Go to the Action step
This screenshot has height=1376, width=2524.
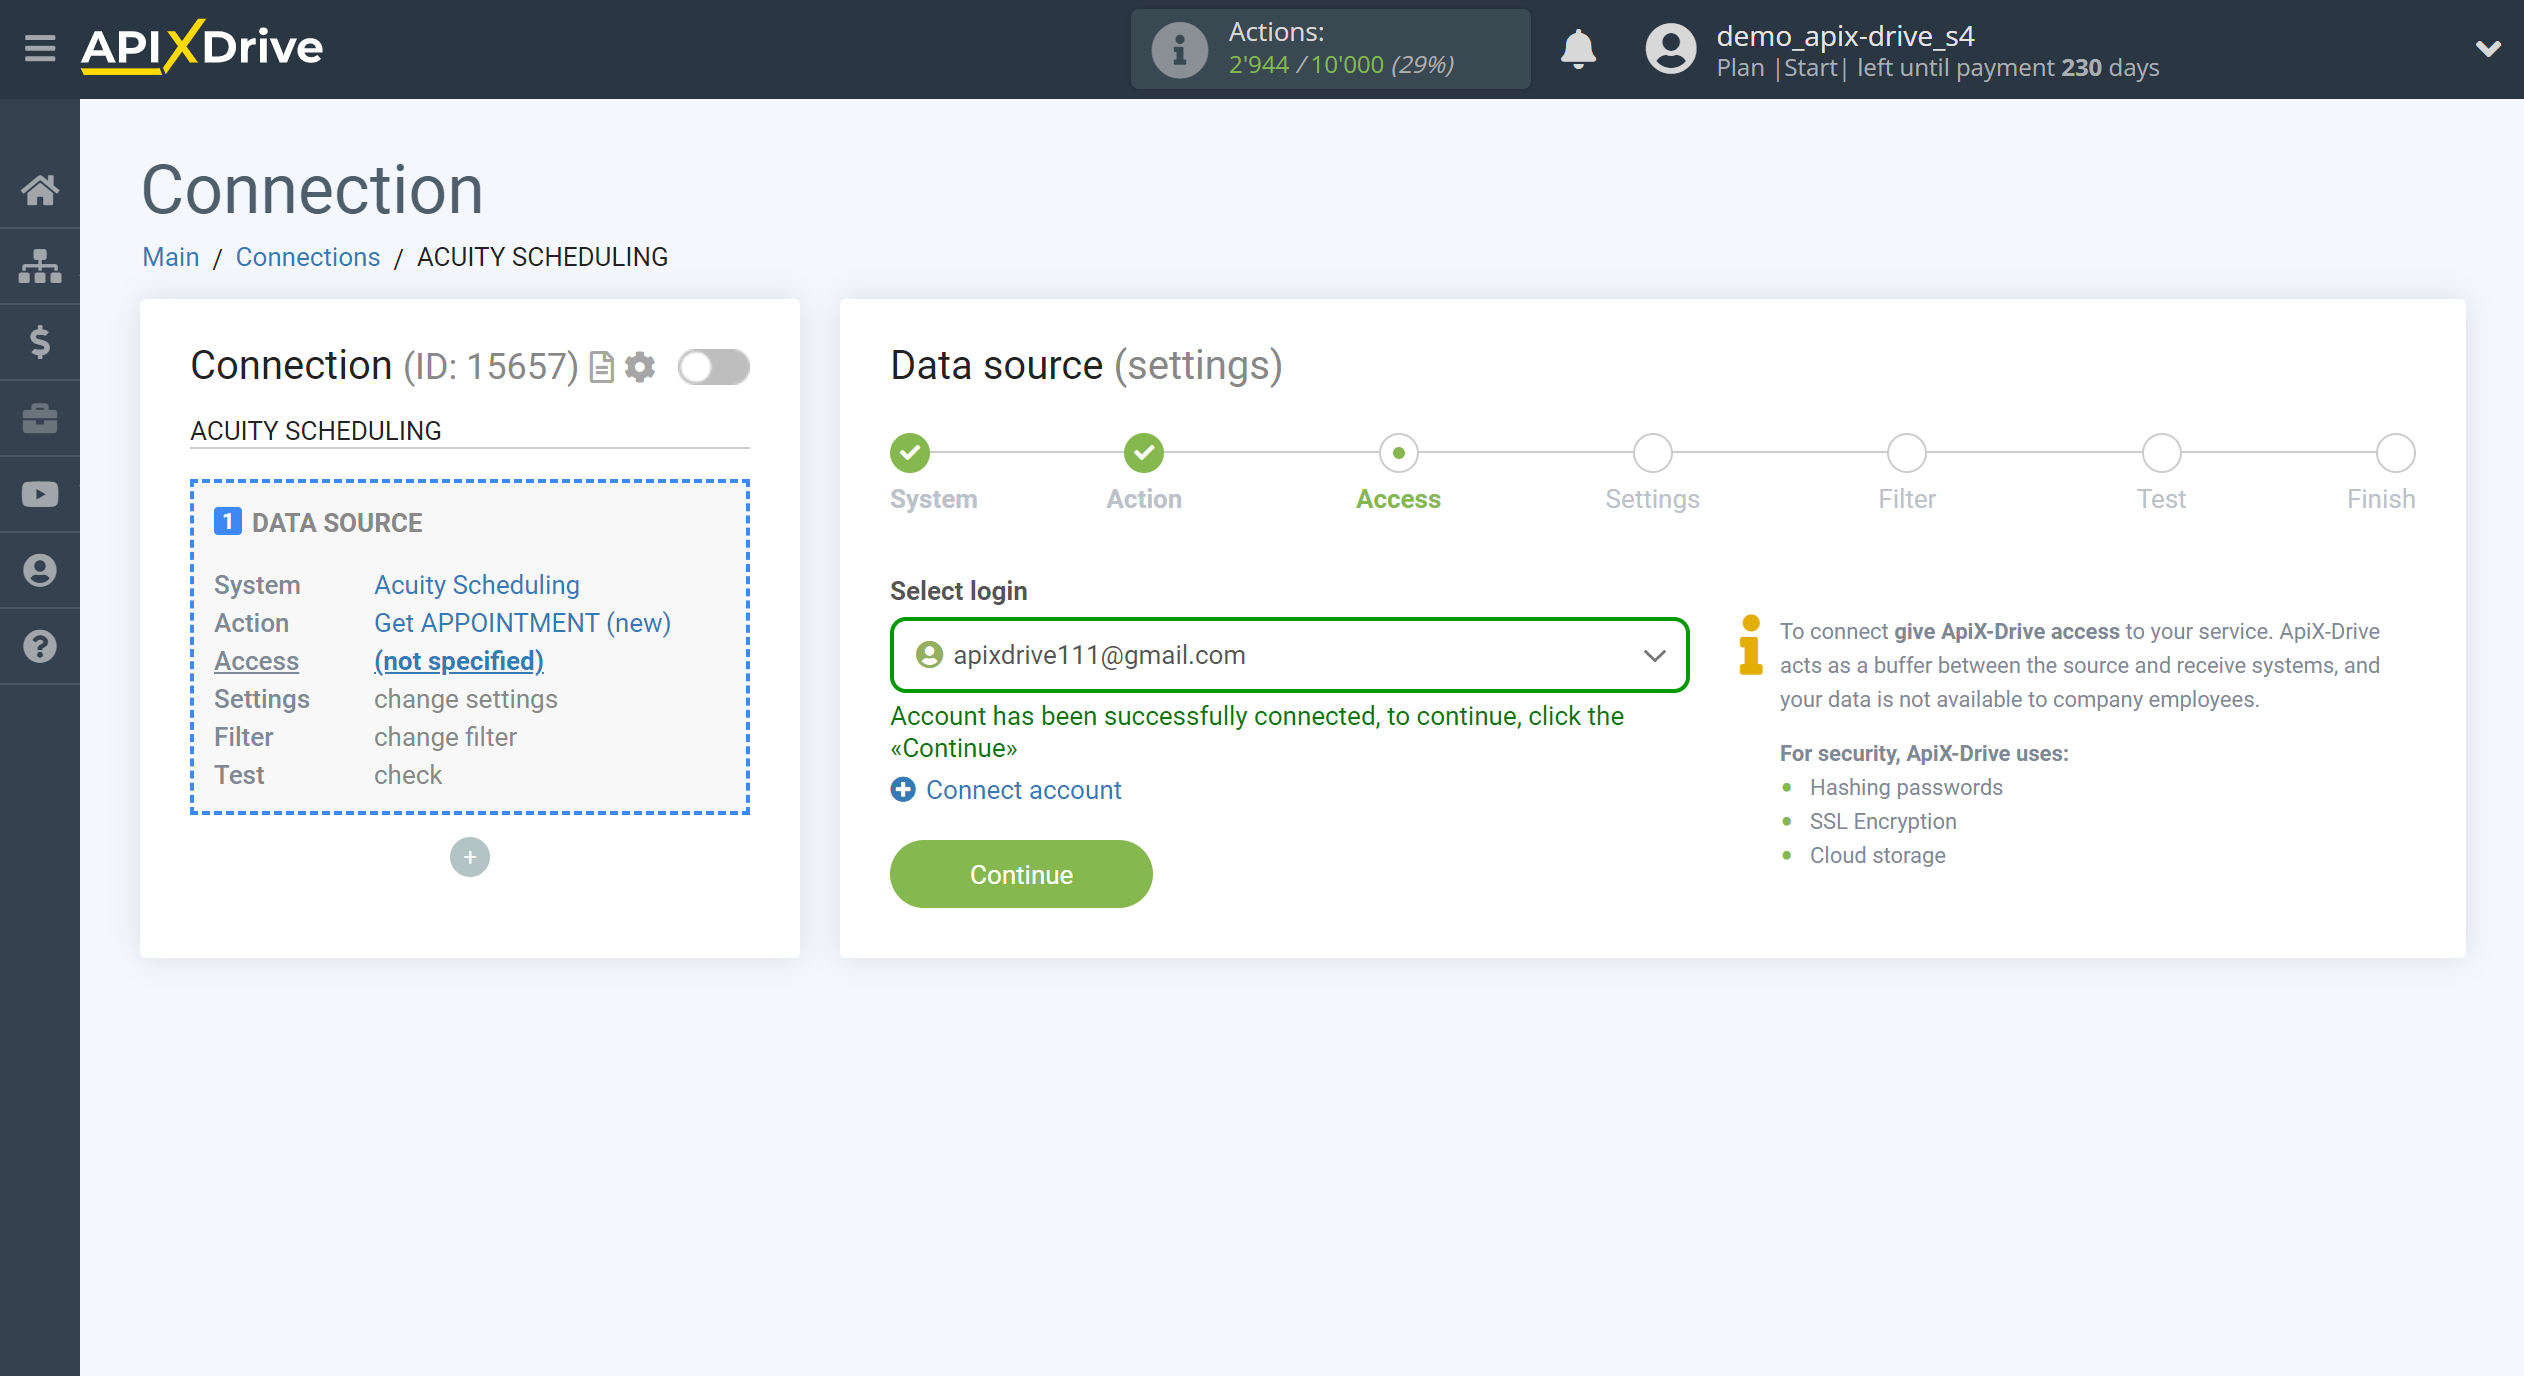[x=1144, y=453]
